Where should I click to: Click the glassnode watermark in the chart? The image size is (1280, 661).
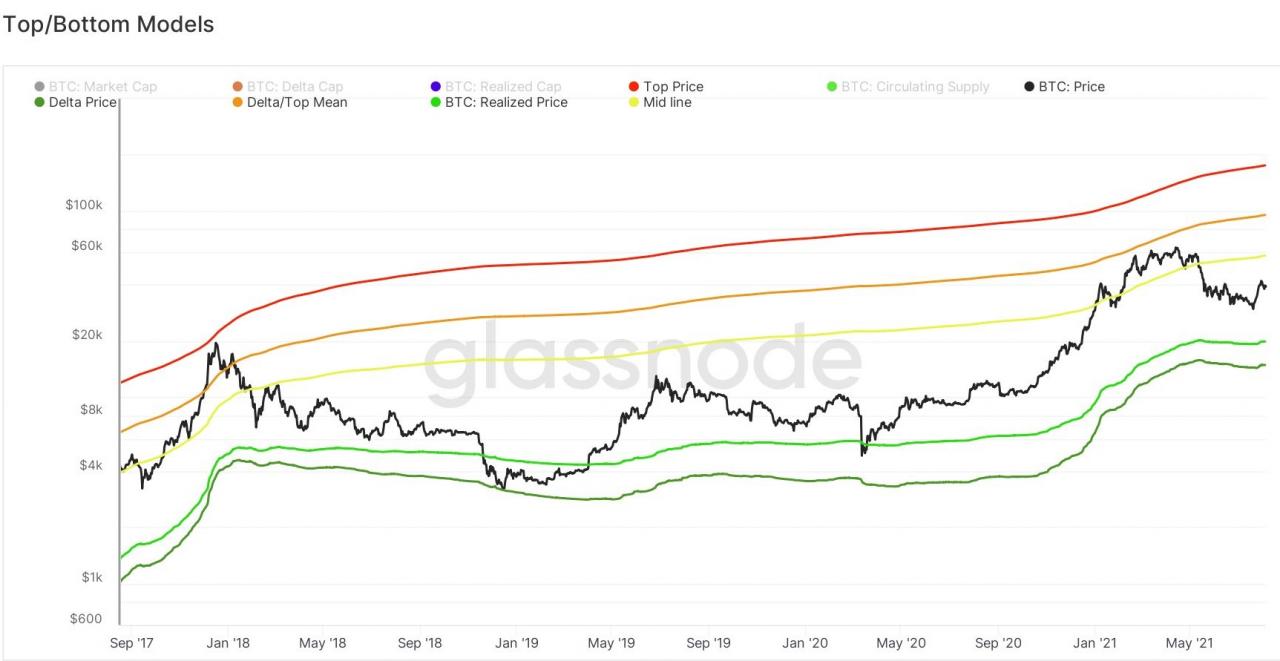coord(642,359)
